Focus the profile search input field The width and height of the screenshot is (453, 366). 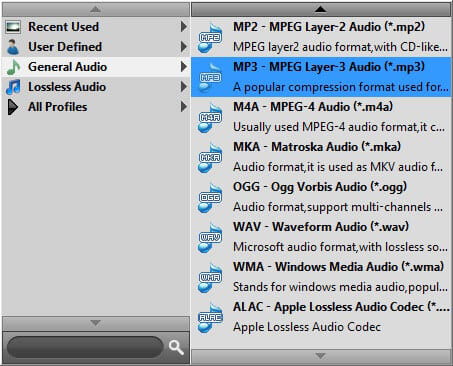(85, 347)
